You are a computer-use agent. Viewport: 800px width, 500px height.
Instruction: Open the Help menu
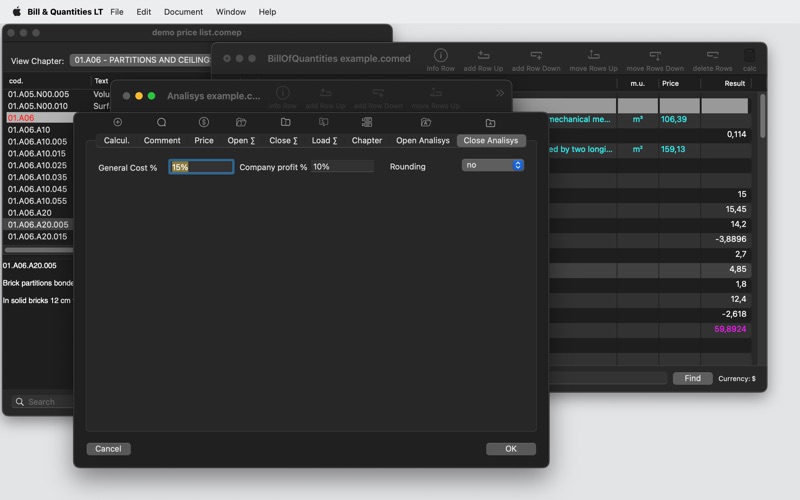coord(267,12)
